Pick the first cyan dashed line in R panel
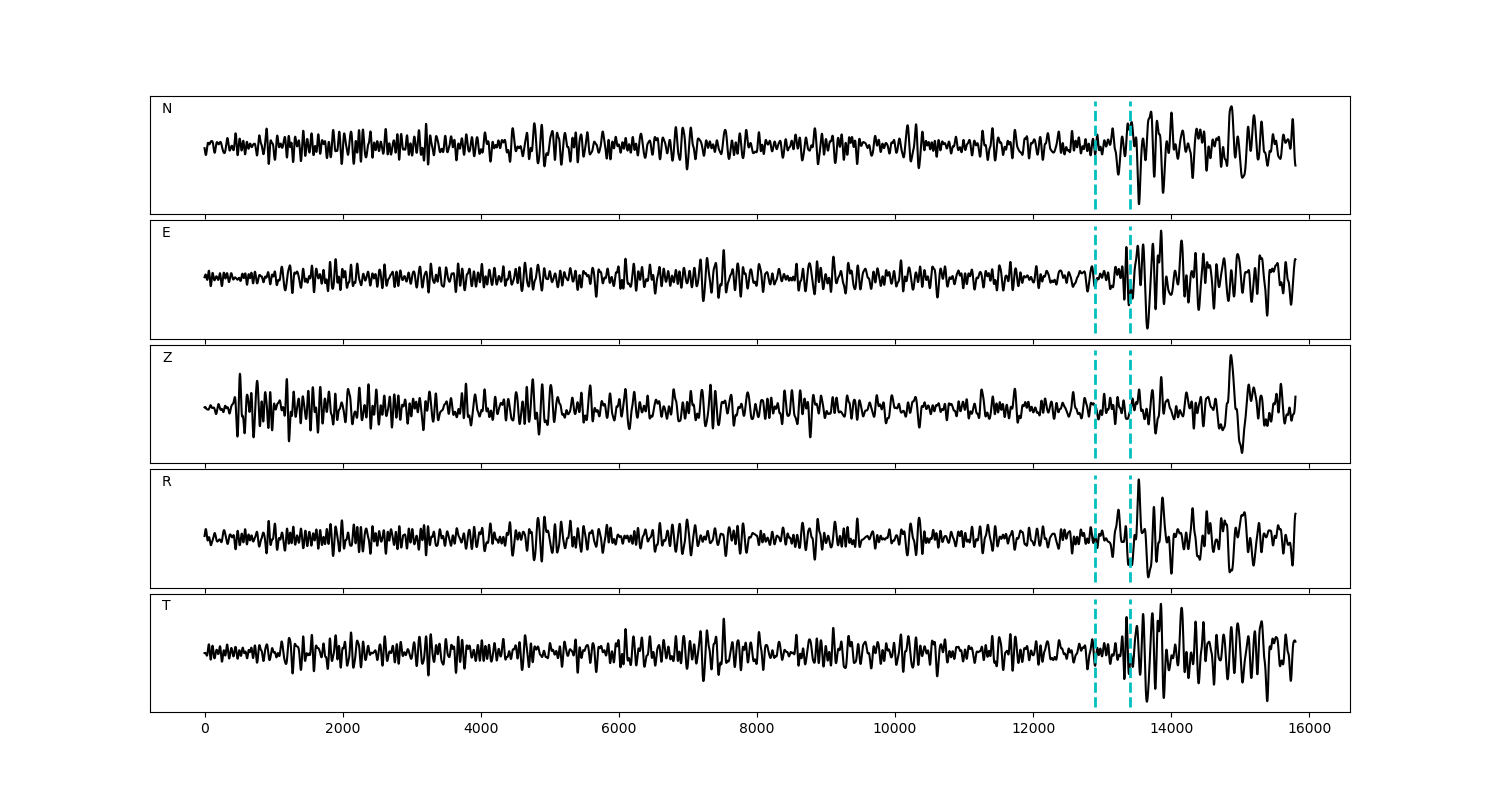 [1095, 560]
